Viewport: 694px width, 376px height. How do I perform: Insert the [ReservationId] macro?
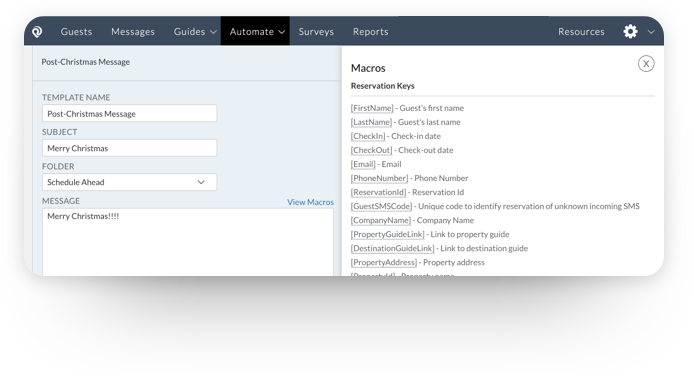pos(378,192)
